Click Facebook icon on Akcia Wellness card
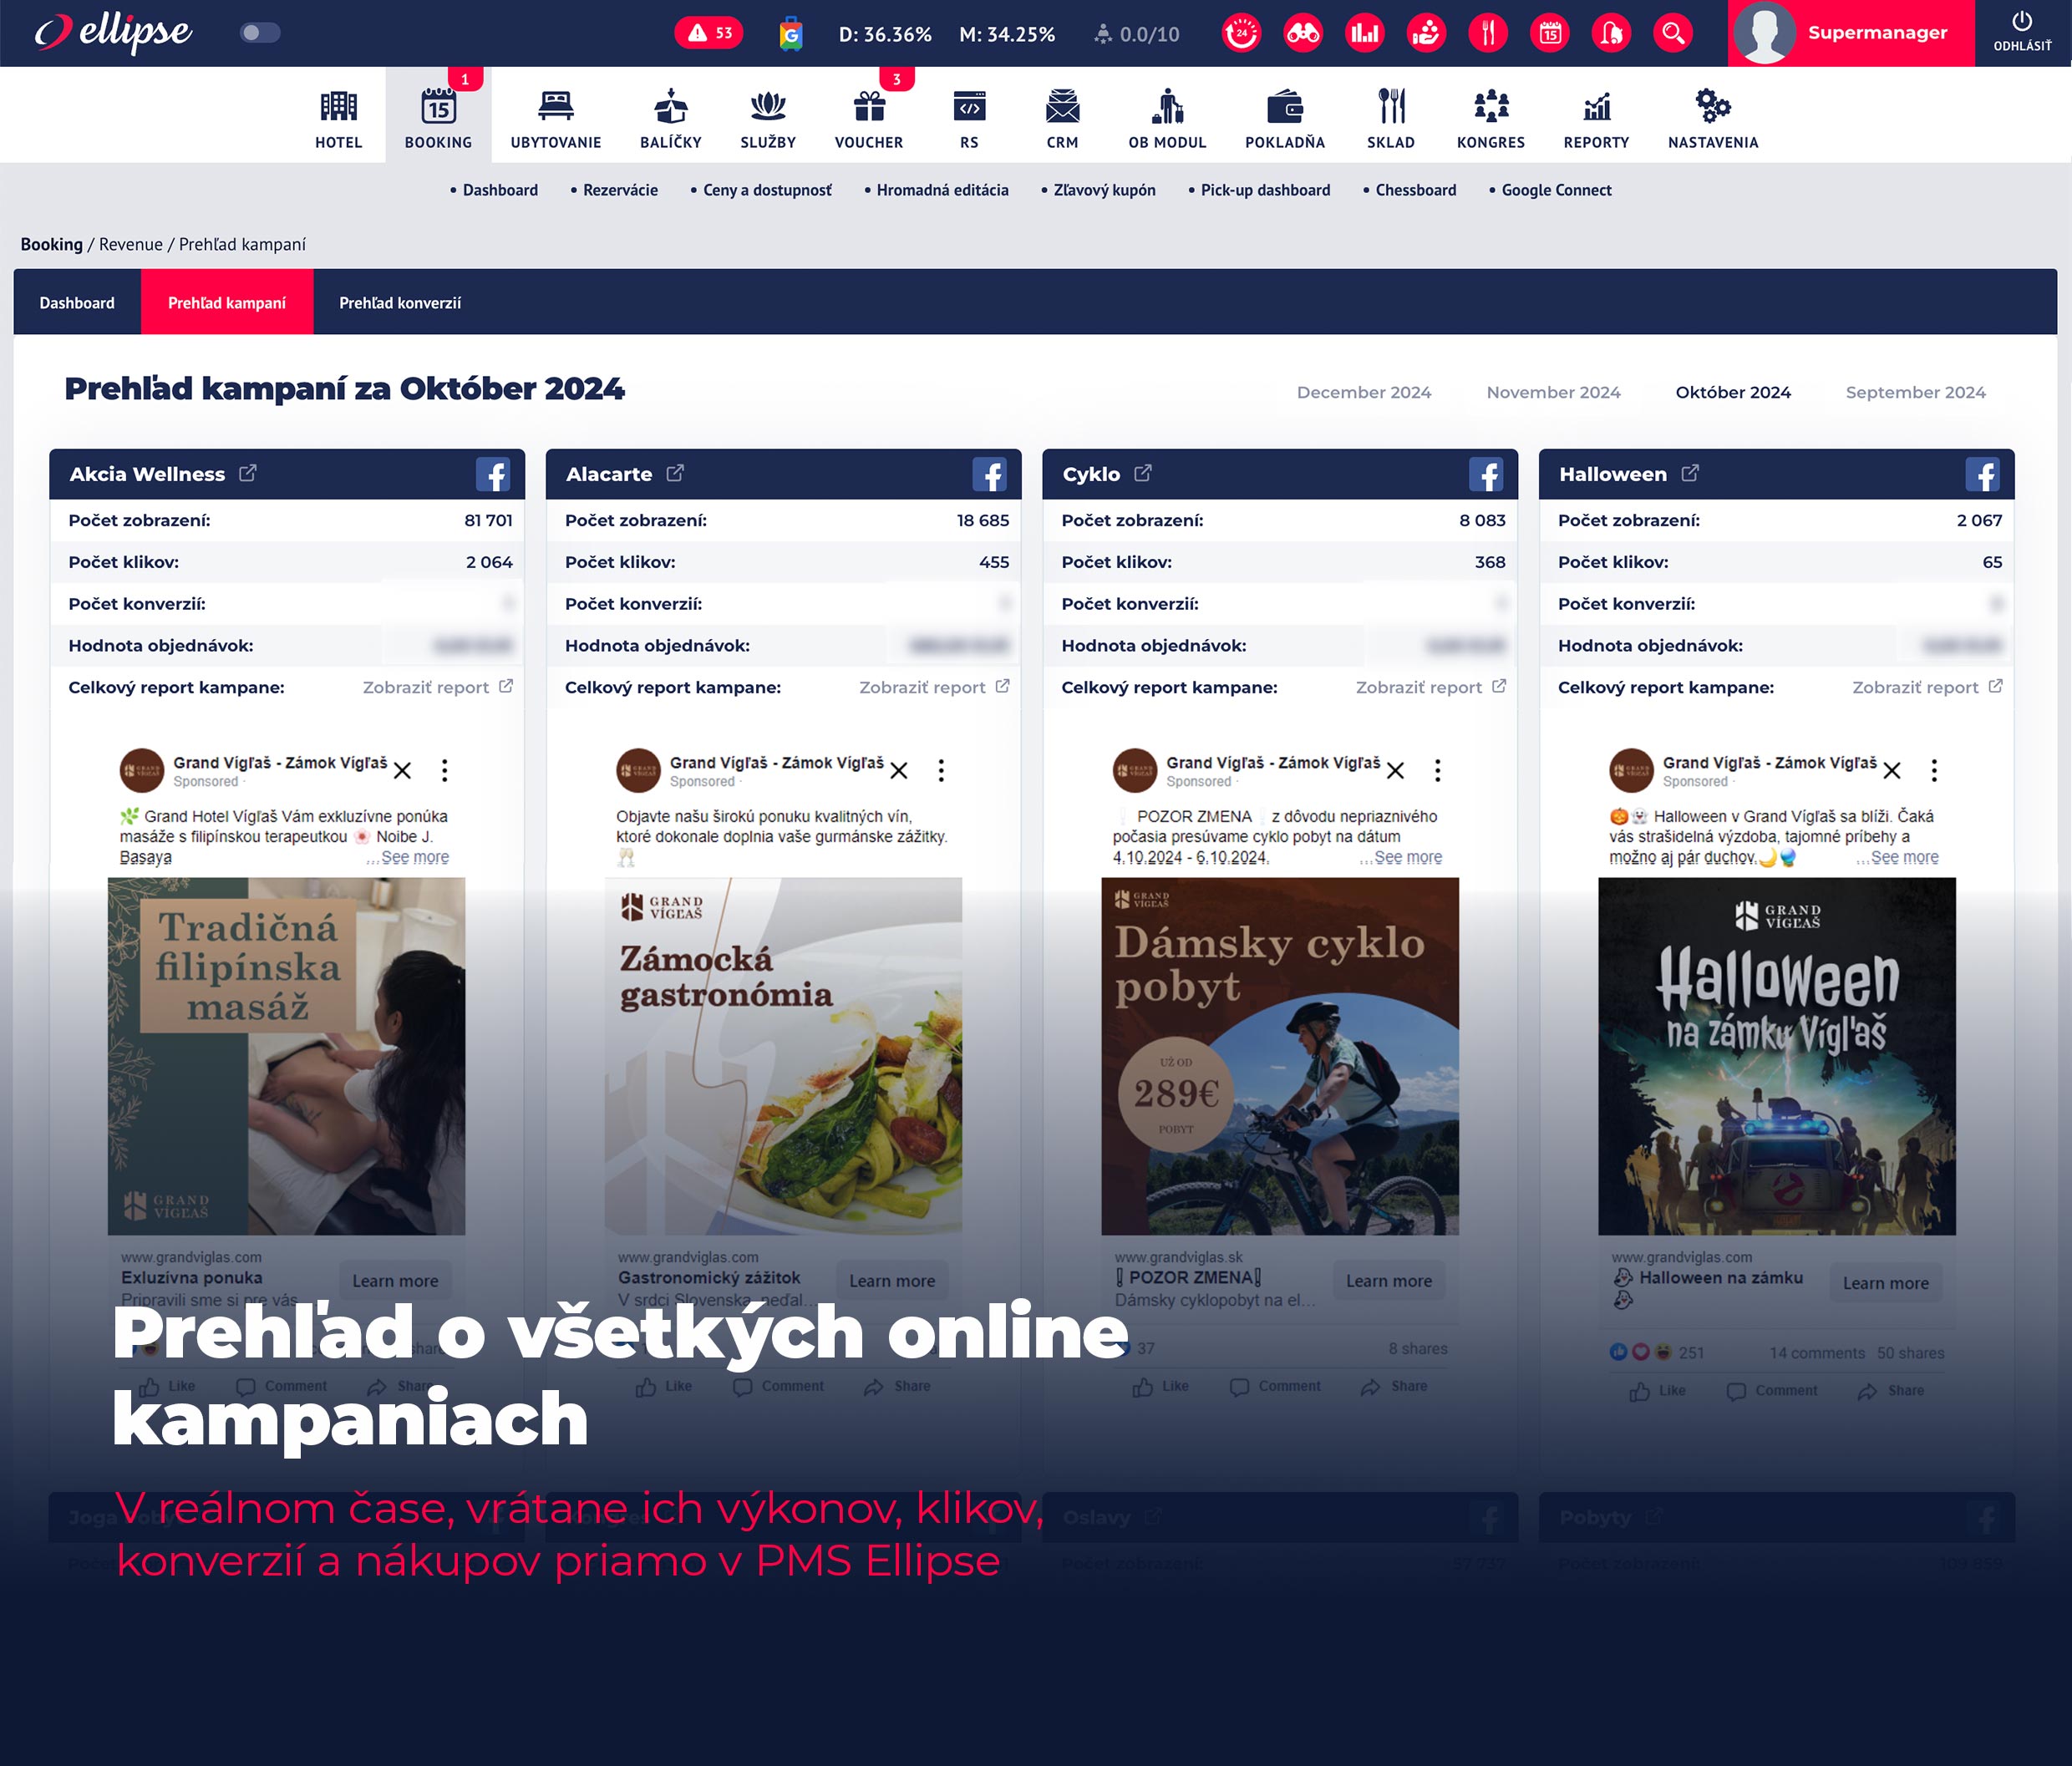The image size is (2072, 1766). click(493, 474)
